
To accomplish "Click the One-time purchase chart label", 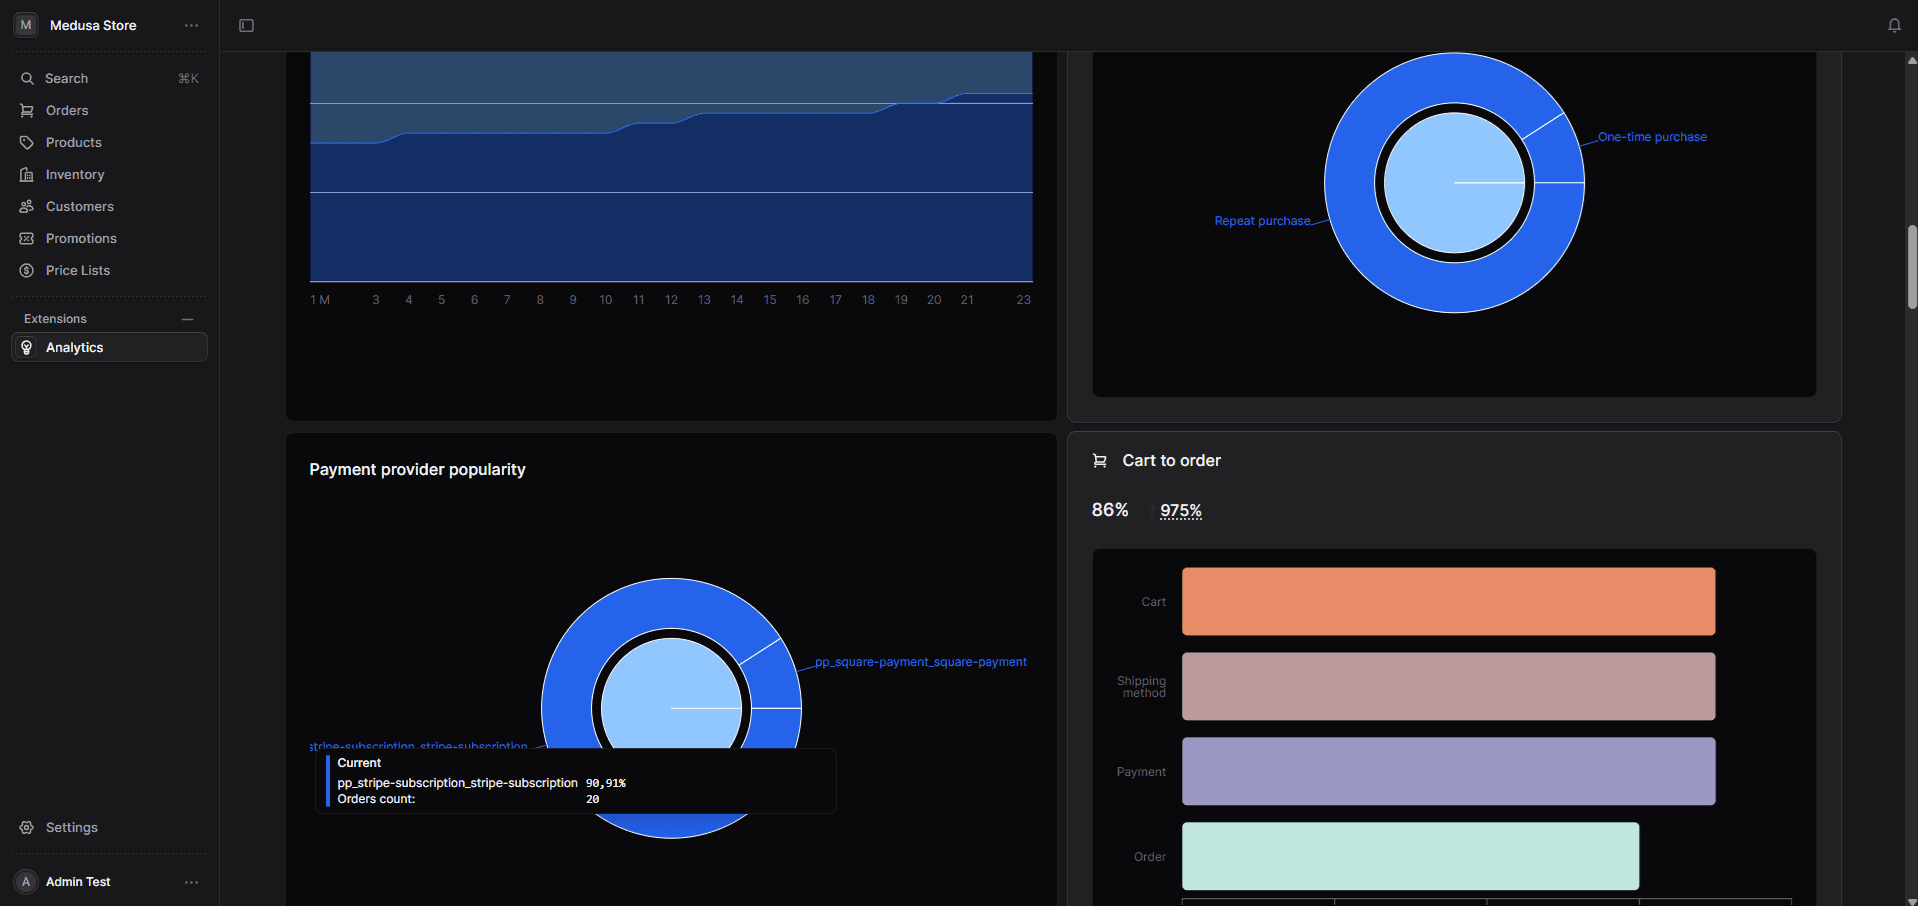I will (1651, 137).
